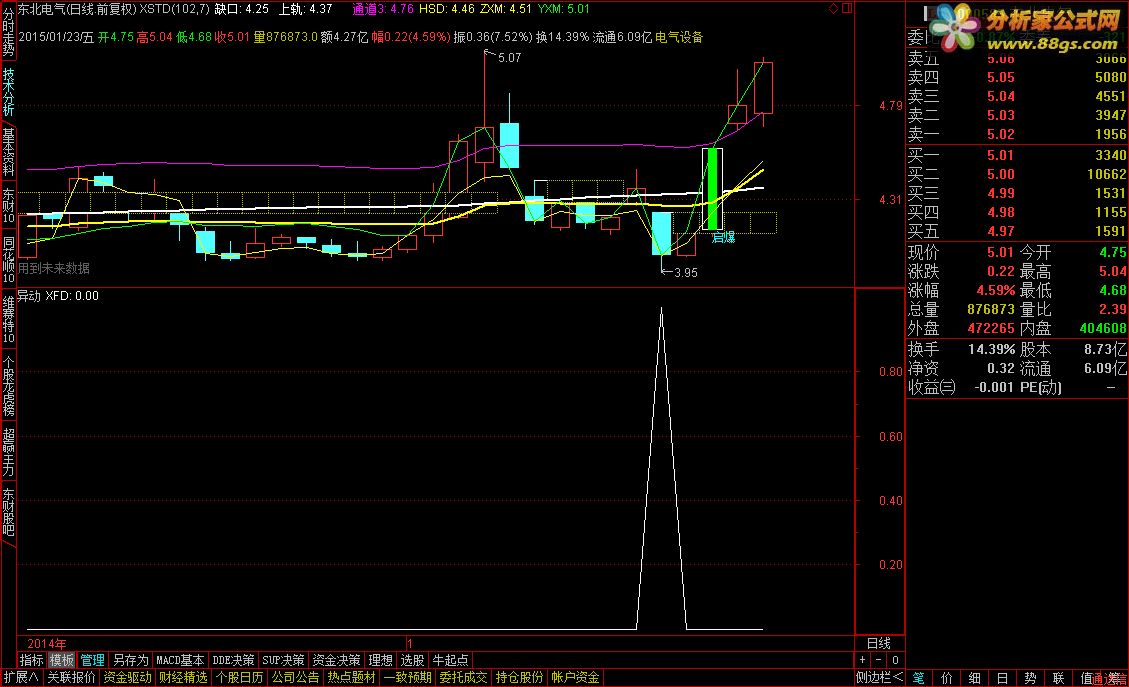Screen dimensions: 1129x687
Task: Select the 模板 tab
Action: (x=62, y=660)
